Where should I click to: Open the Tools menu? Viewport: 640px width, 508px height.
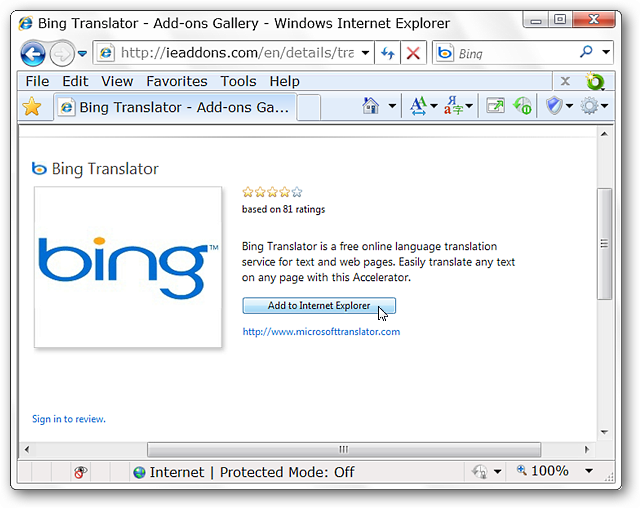pos(238,81)
